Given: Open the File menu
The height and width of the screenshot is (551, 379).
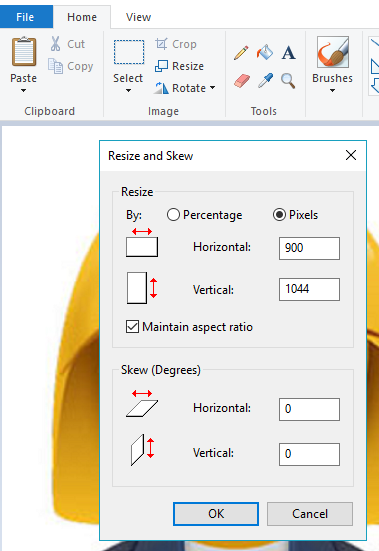Looking at the screenshot, I should pyautogui.click(x=25, y=17).
